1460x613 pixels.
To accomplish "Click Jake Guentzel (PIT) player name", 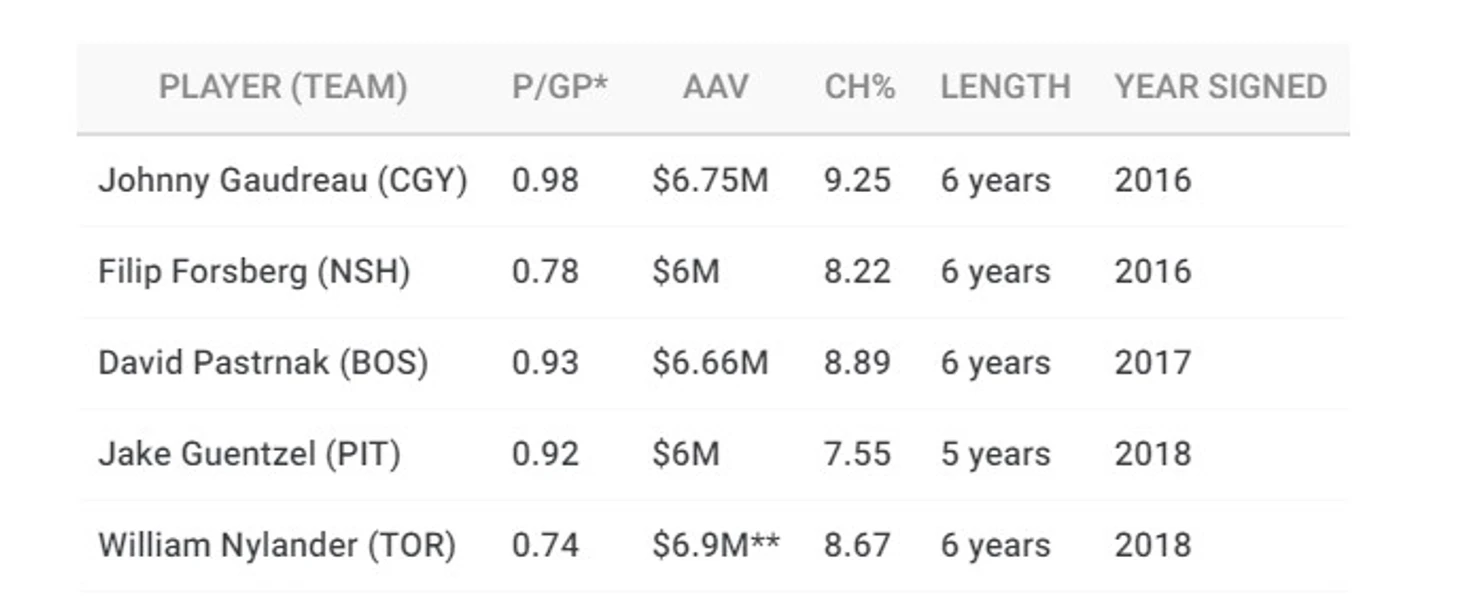I will (249, 454).
